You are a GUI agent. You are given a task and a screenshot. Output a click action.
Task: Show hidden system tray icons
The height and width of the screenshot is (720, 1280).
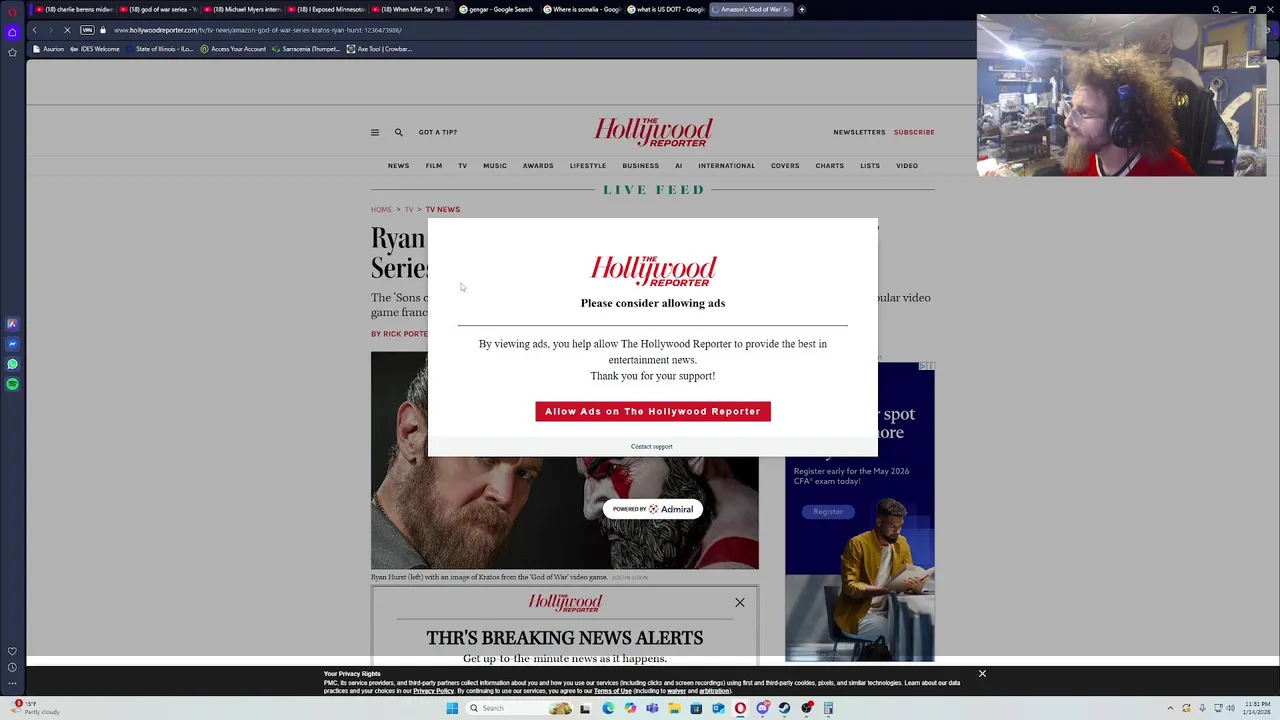(1172, 708)
